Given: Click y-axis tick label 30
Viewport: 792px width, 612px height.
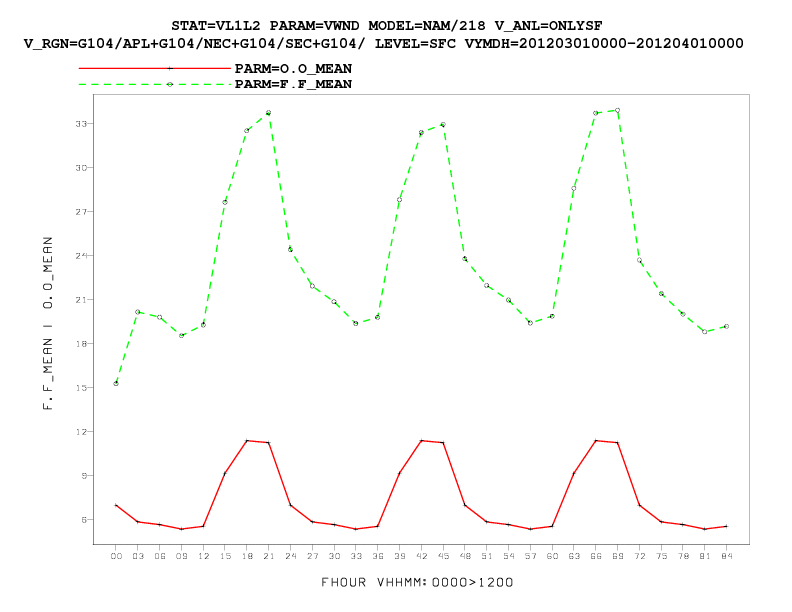Looking at the screenshot, I should click(x=81, y=168).
